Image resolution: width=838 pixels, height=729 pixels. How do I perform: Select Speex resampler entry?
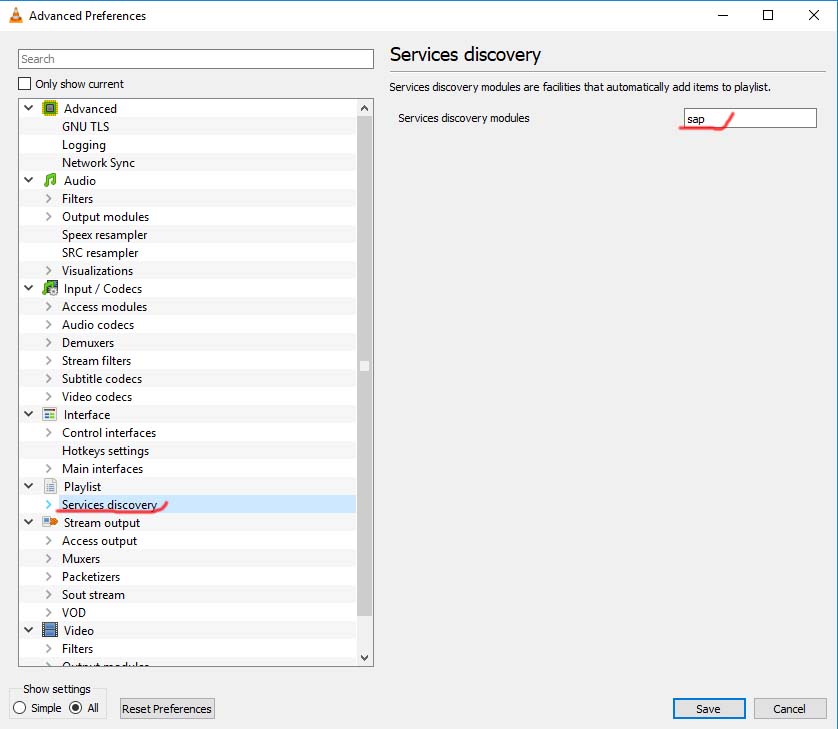104,235
